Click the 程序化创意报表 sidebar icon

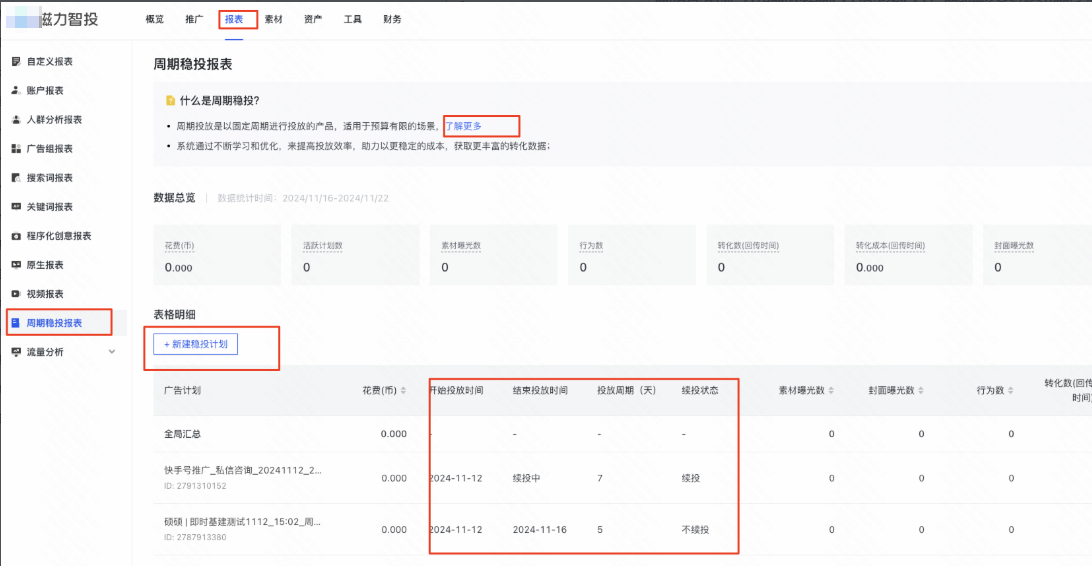tap(16, 236)
